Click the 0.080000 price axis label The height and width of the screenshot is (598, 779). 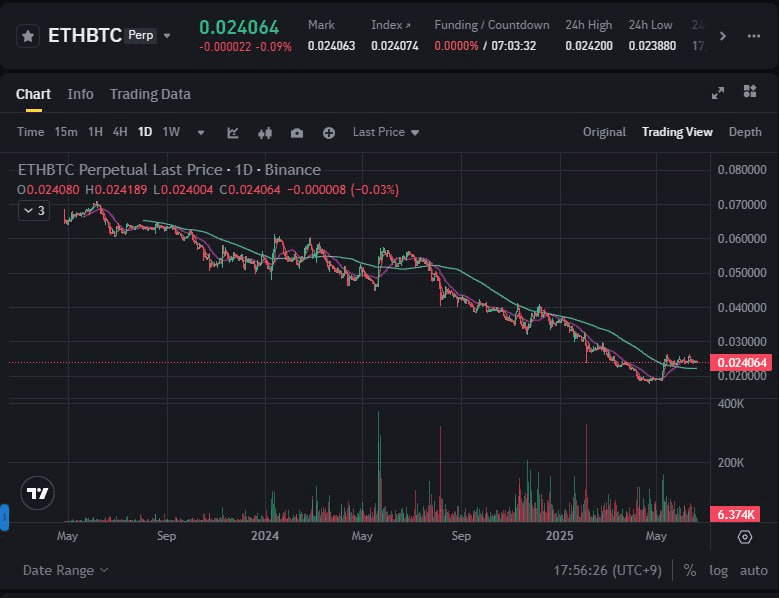(x=742, y=170)
